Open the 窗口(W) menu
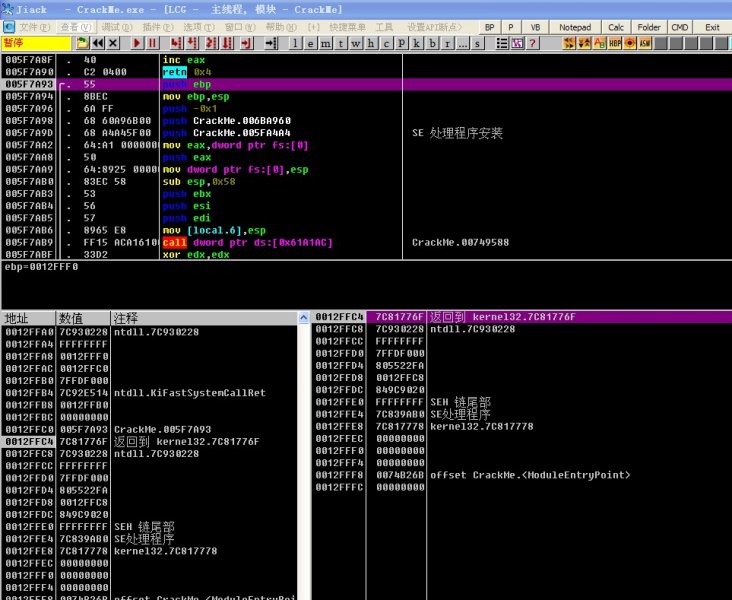Image resolution: width=732 pixels, height=600 pixels. coord(240,27)
